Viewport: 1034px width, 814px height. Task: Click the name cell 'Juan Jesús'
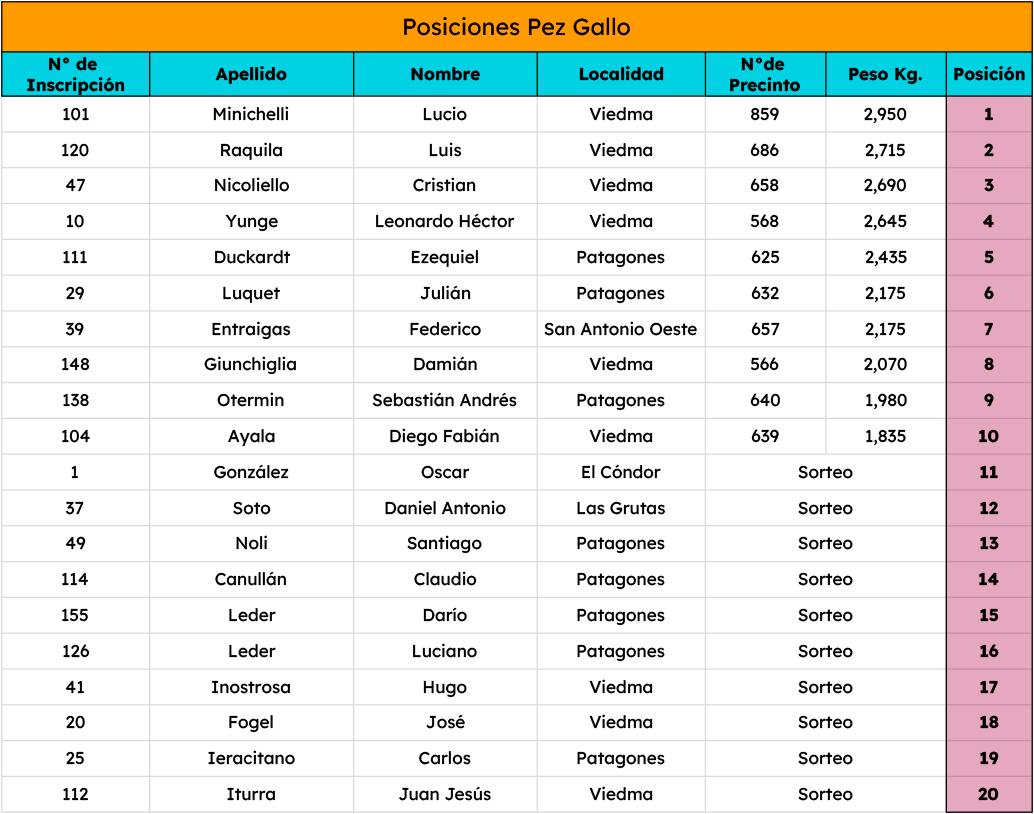(x=445, y=795)
